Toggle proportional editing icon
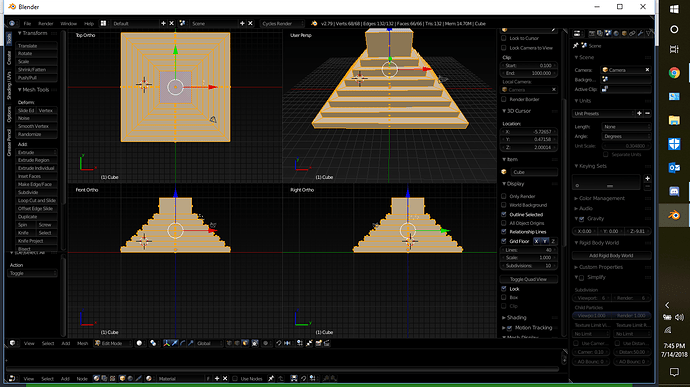This screenshot has height=387, width=690. [266, 343]
